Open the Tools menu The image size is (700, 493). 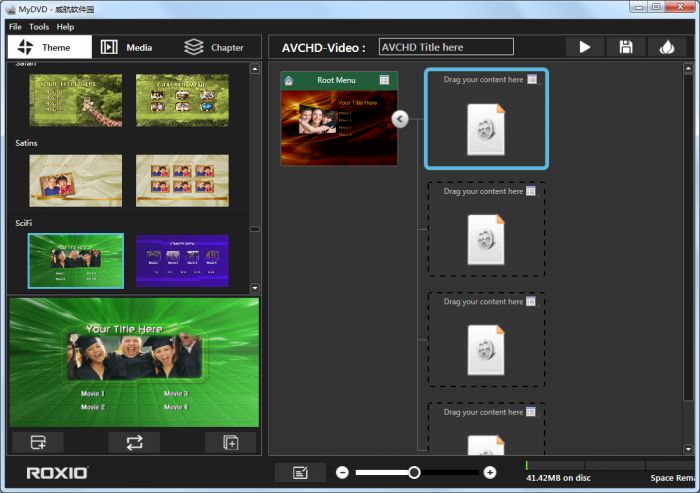[39, 27]
